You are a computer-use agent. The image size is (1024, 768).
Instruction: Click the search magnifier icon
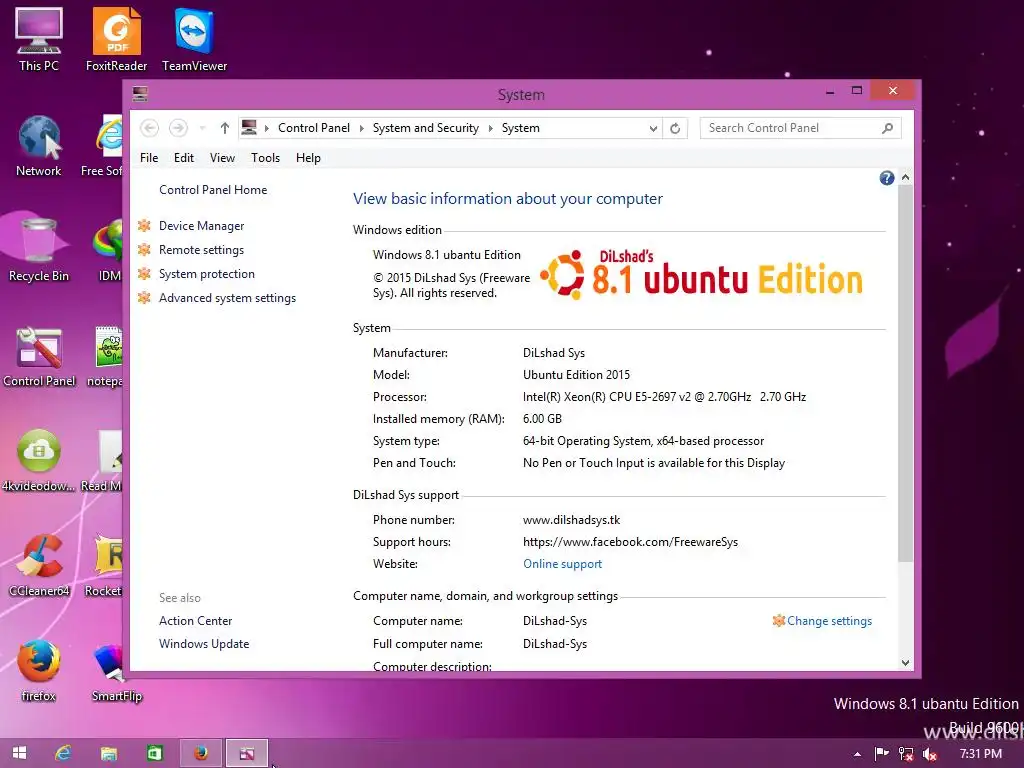tap(887, 128)
